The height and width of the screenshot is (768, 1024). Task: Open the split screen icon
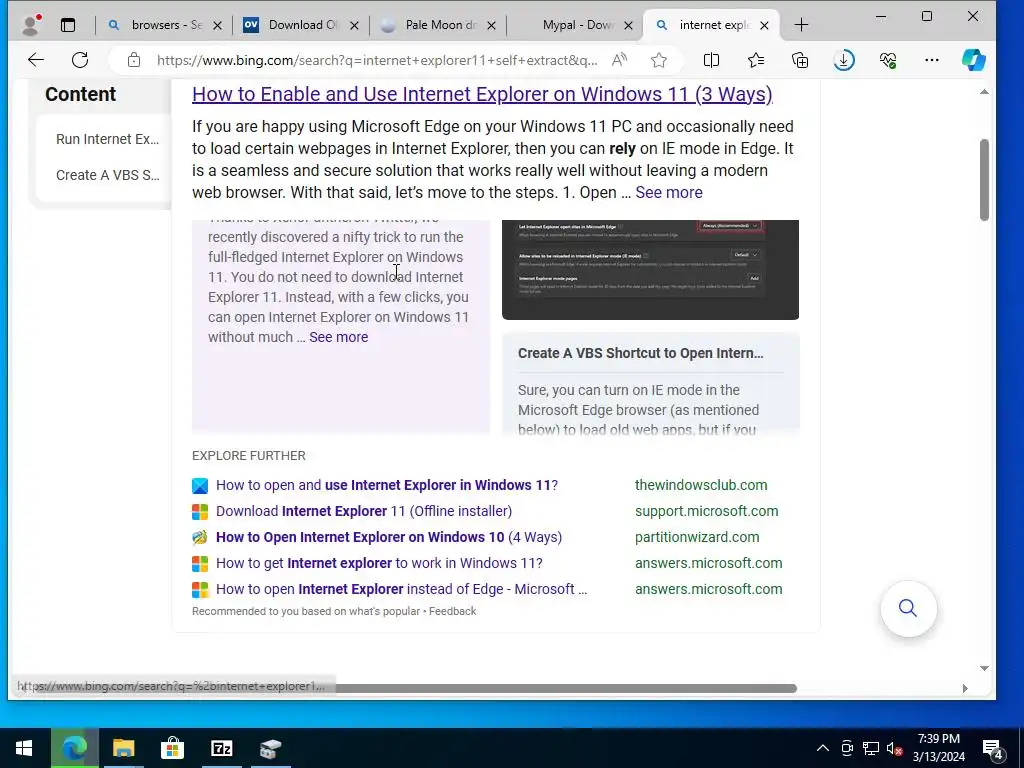(711, 60)
